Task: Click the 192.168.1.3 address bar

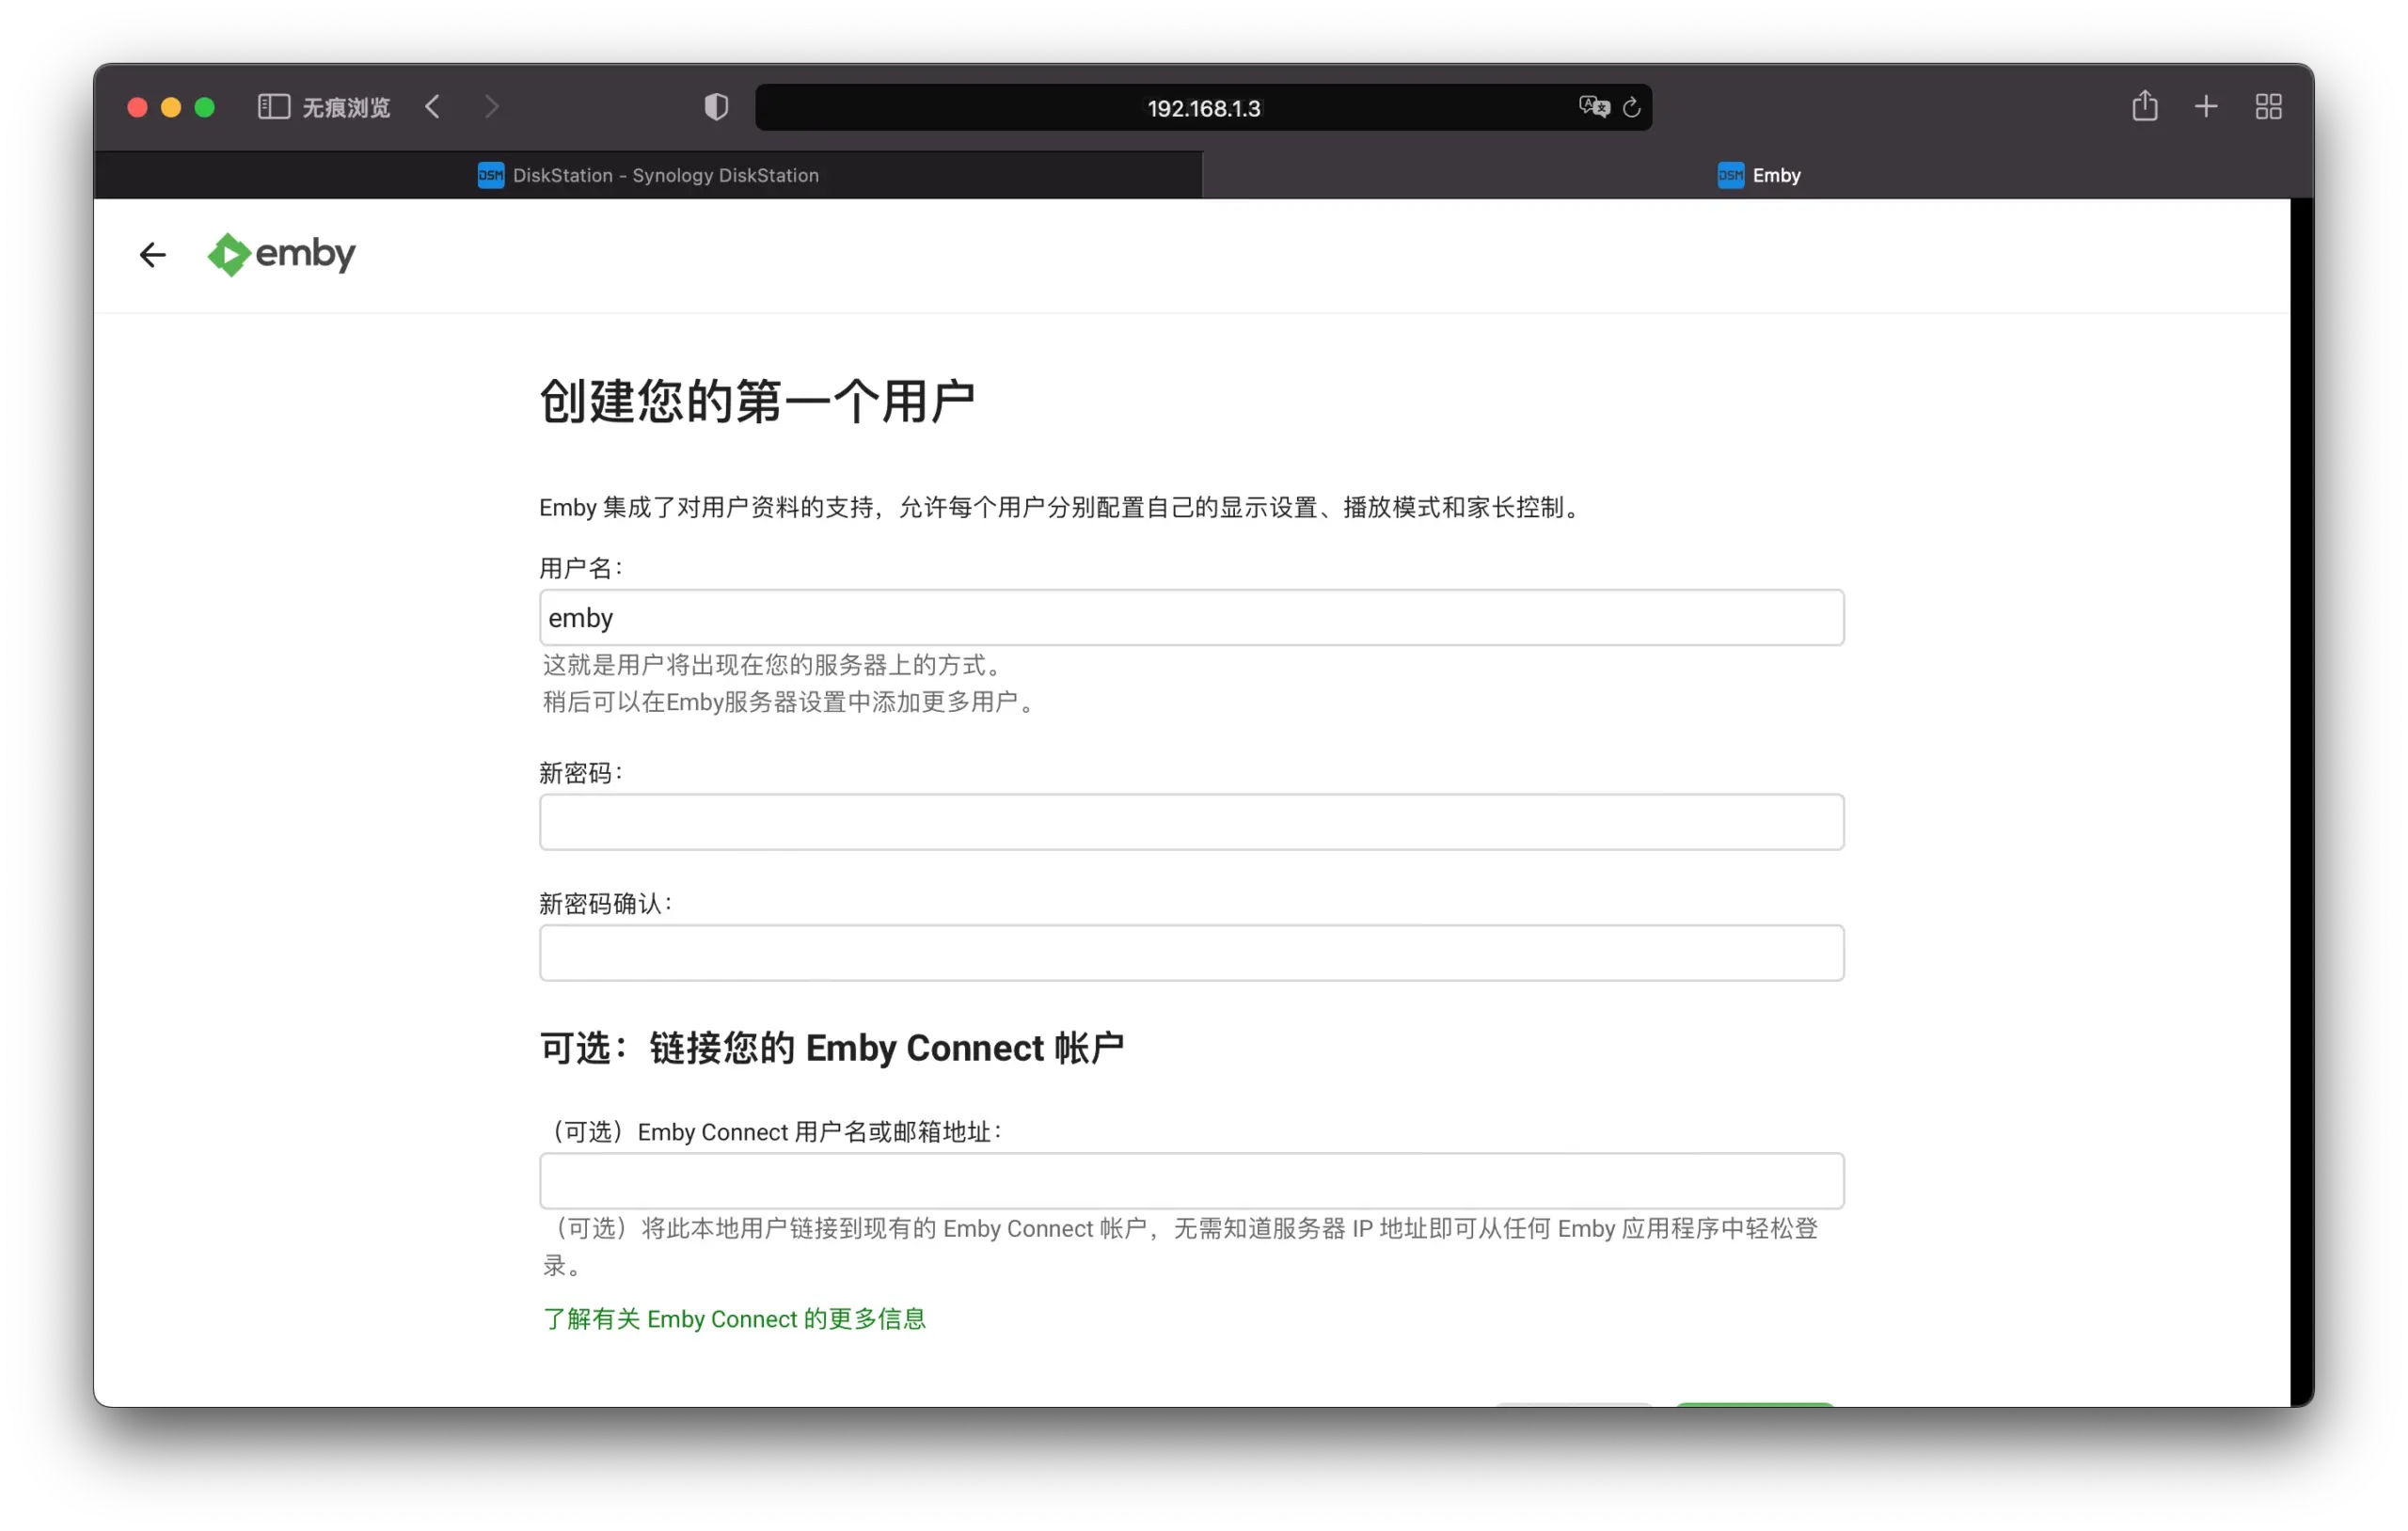Action: pyautogui.click(x=1203, y=108)
